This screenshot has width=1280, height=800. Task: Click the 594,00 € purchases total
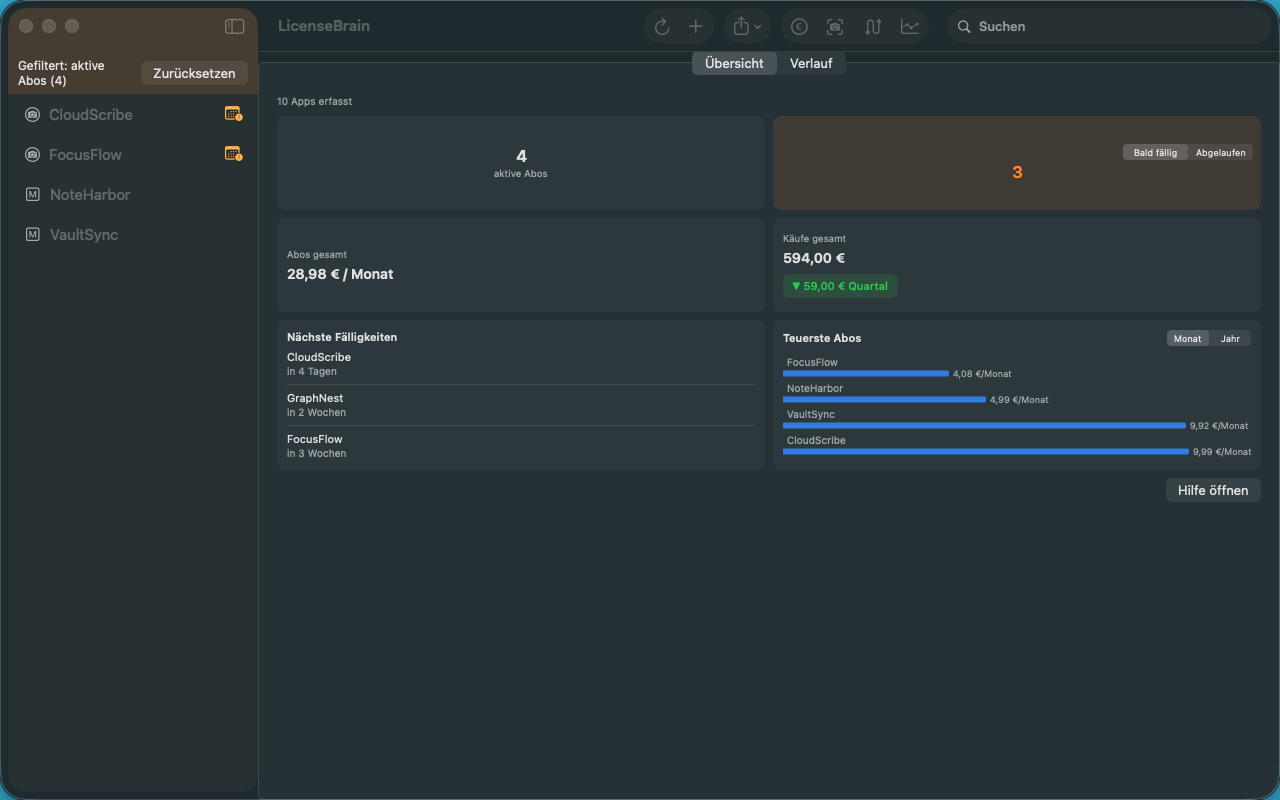[814, 258]
